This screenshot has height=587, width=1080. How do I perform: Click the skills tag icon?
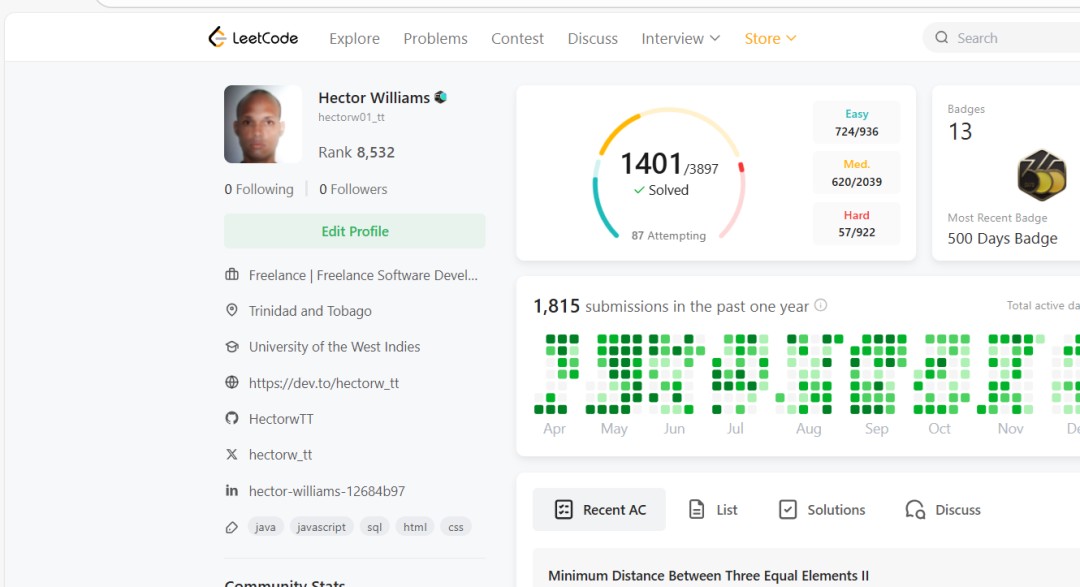232,527
